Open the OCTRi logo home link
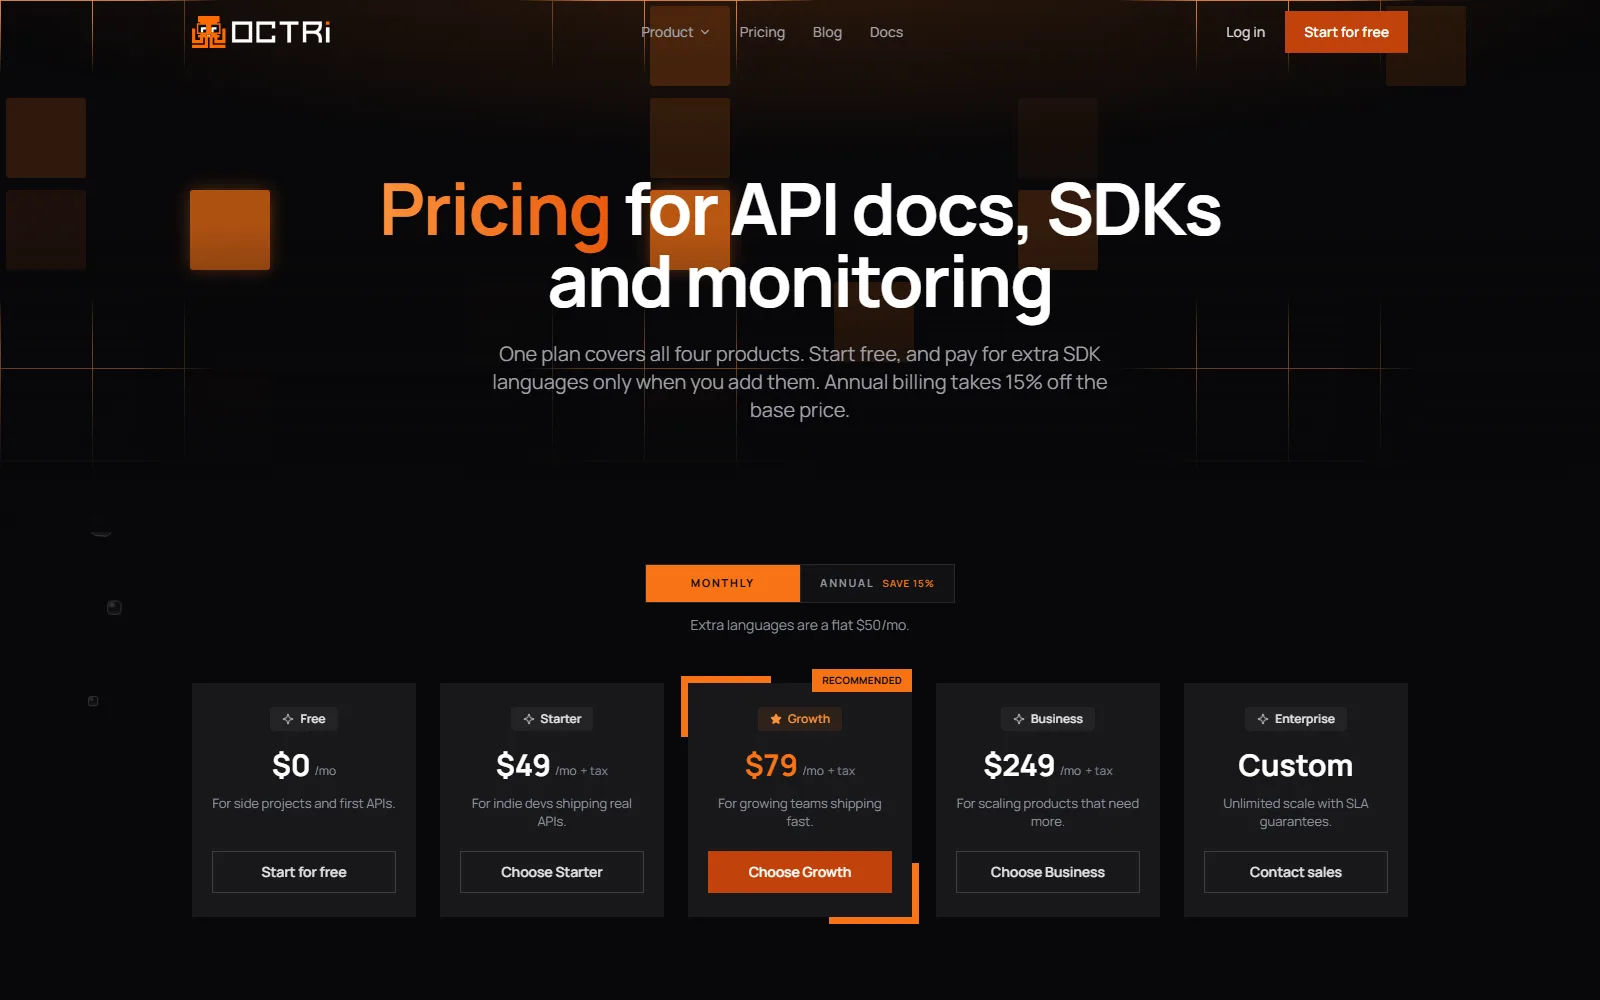The width and height of the screenshot is (1600, 1000). 261,32
